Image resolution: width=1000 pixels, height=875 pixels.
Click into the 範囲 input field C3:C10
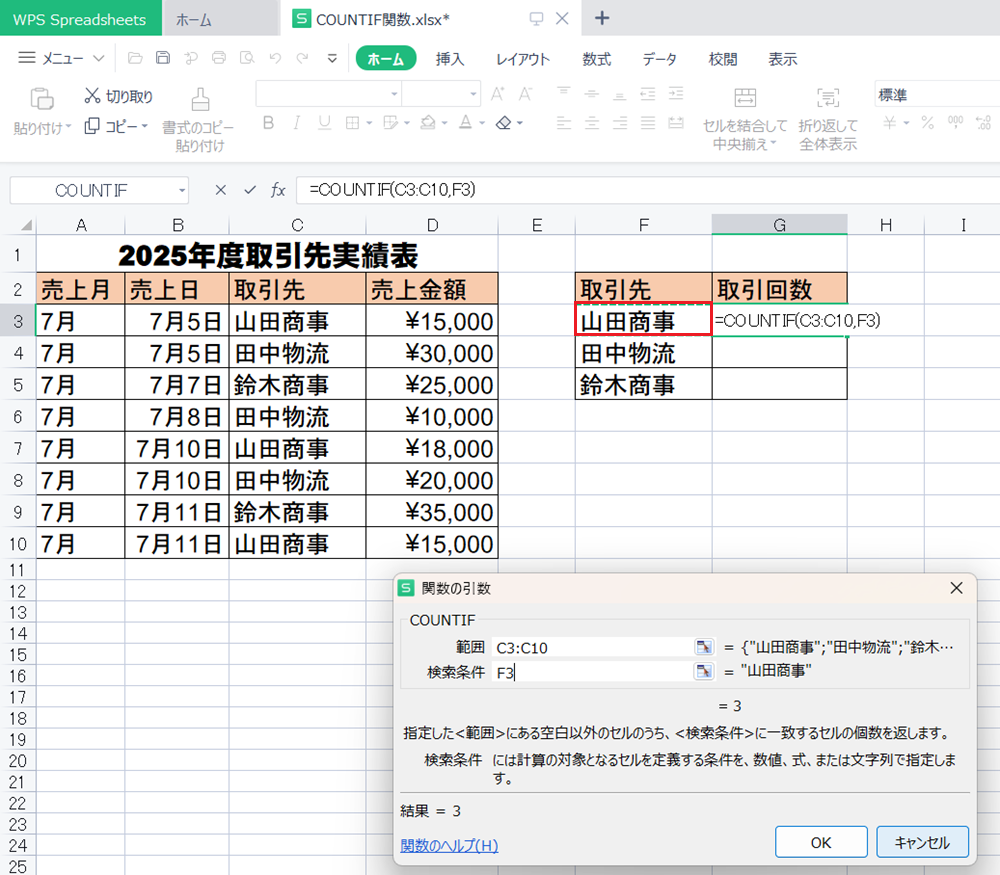(x=593, y=647)
